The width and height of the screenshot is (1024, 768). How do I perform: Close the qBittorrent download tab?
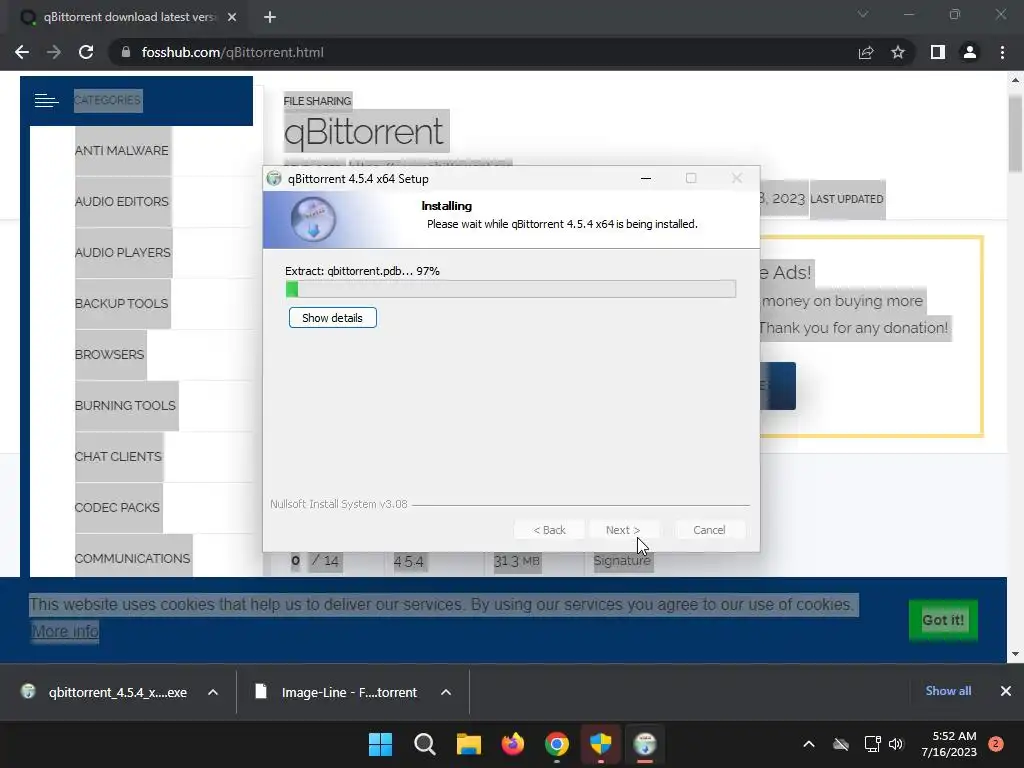point(232,17)
